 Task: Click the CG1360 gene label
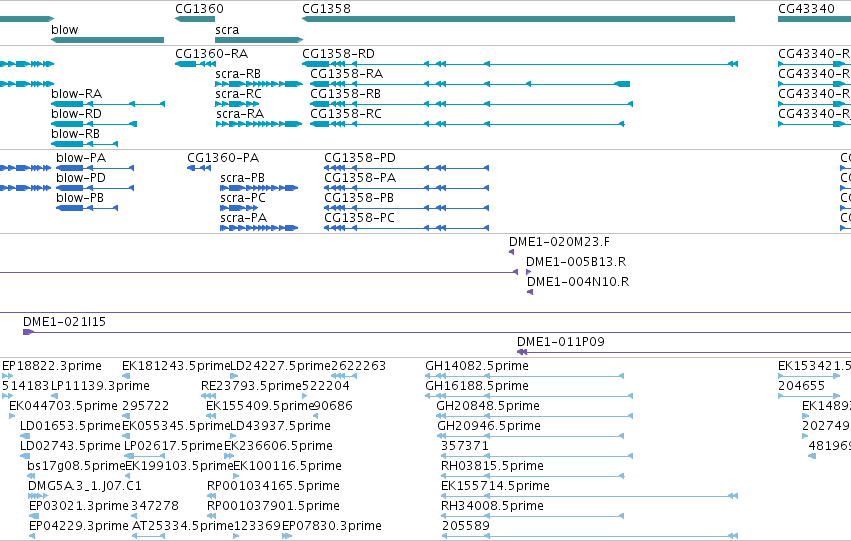click(199, 9)
